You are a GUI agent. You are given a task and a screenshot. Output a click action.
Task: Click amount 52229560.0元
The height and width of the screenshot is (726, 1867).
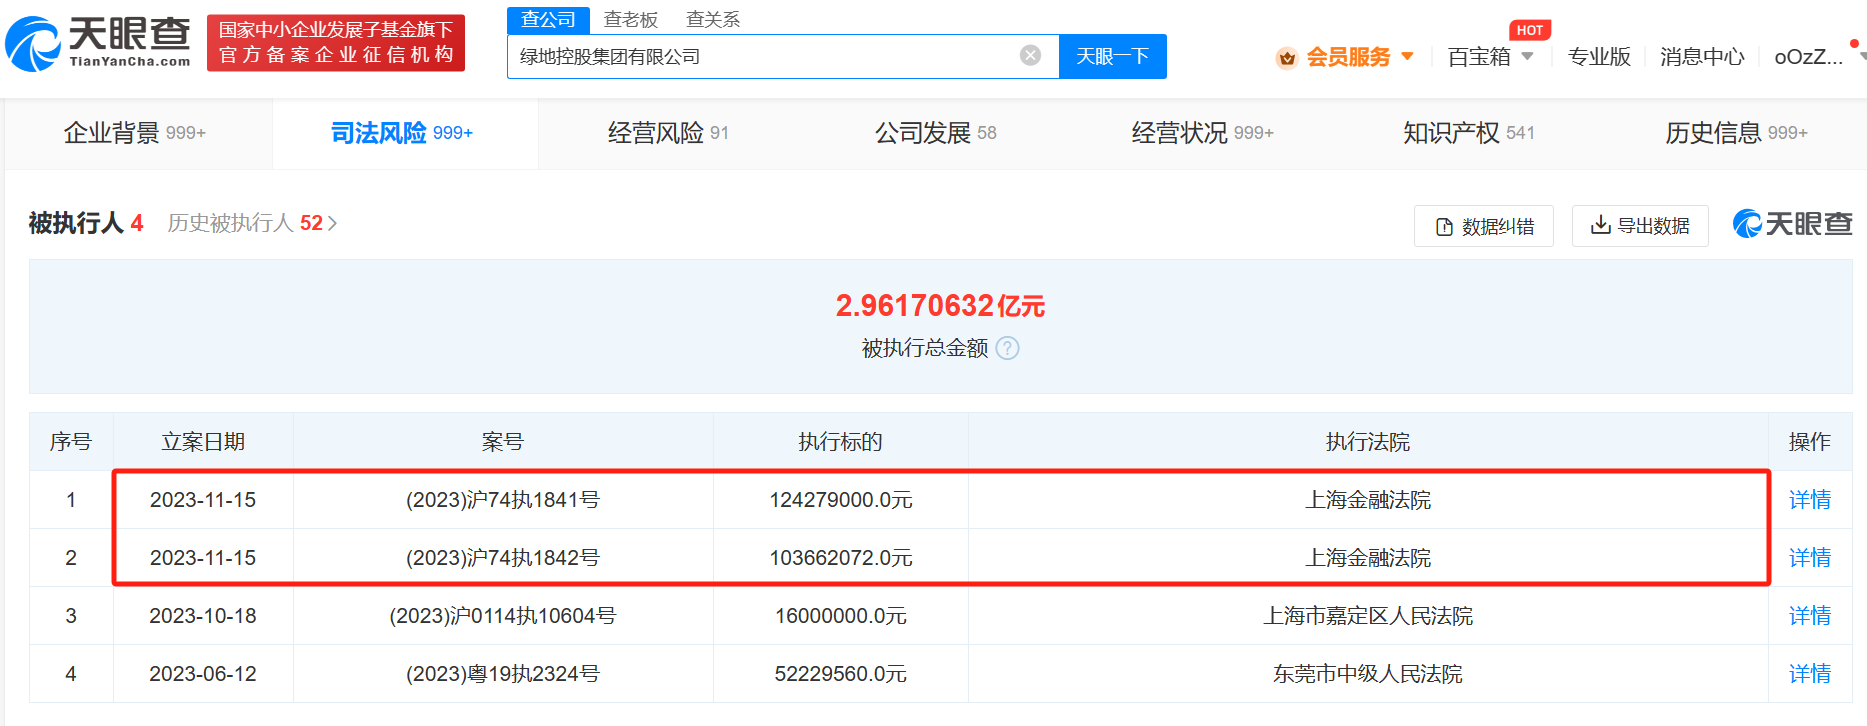tap(841, 674)
